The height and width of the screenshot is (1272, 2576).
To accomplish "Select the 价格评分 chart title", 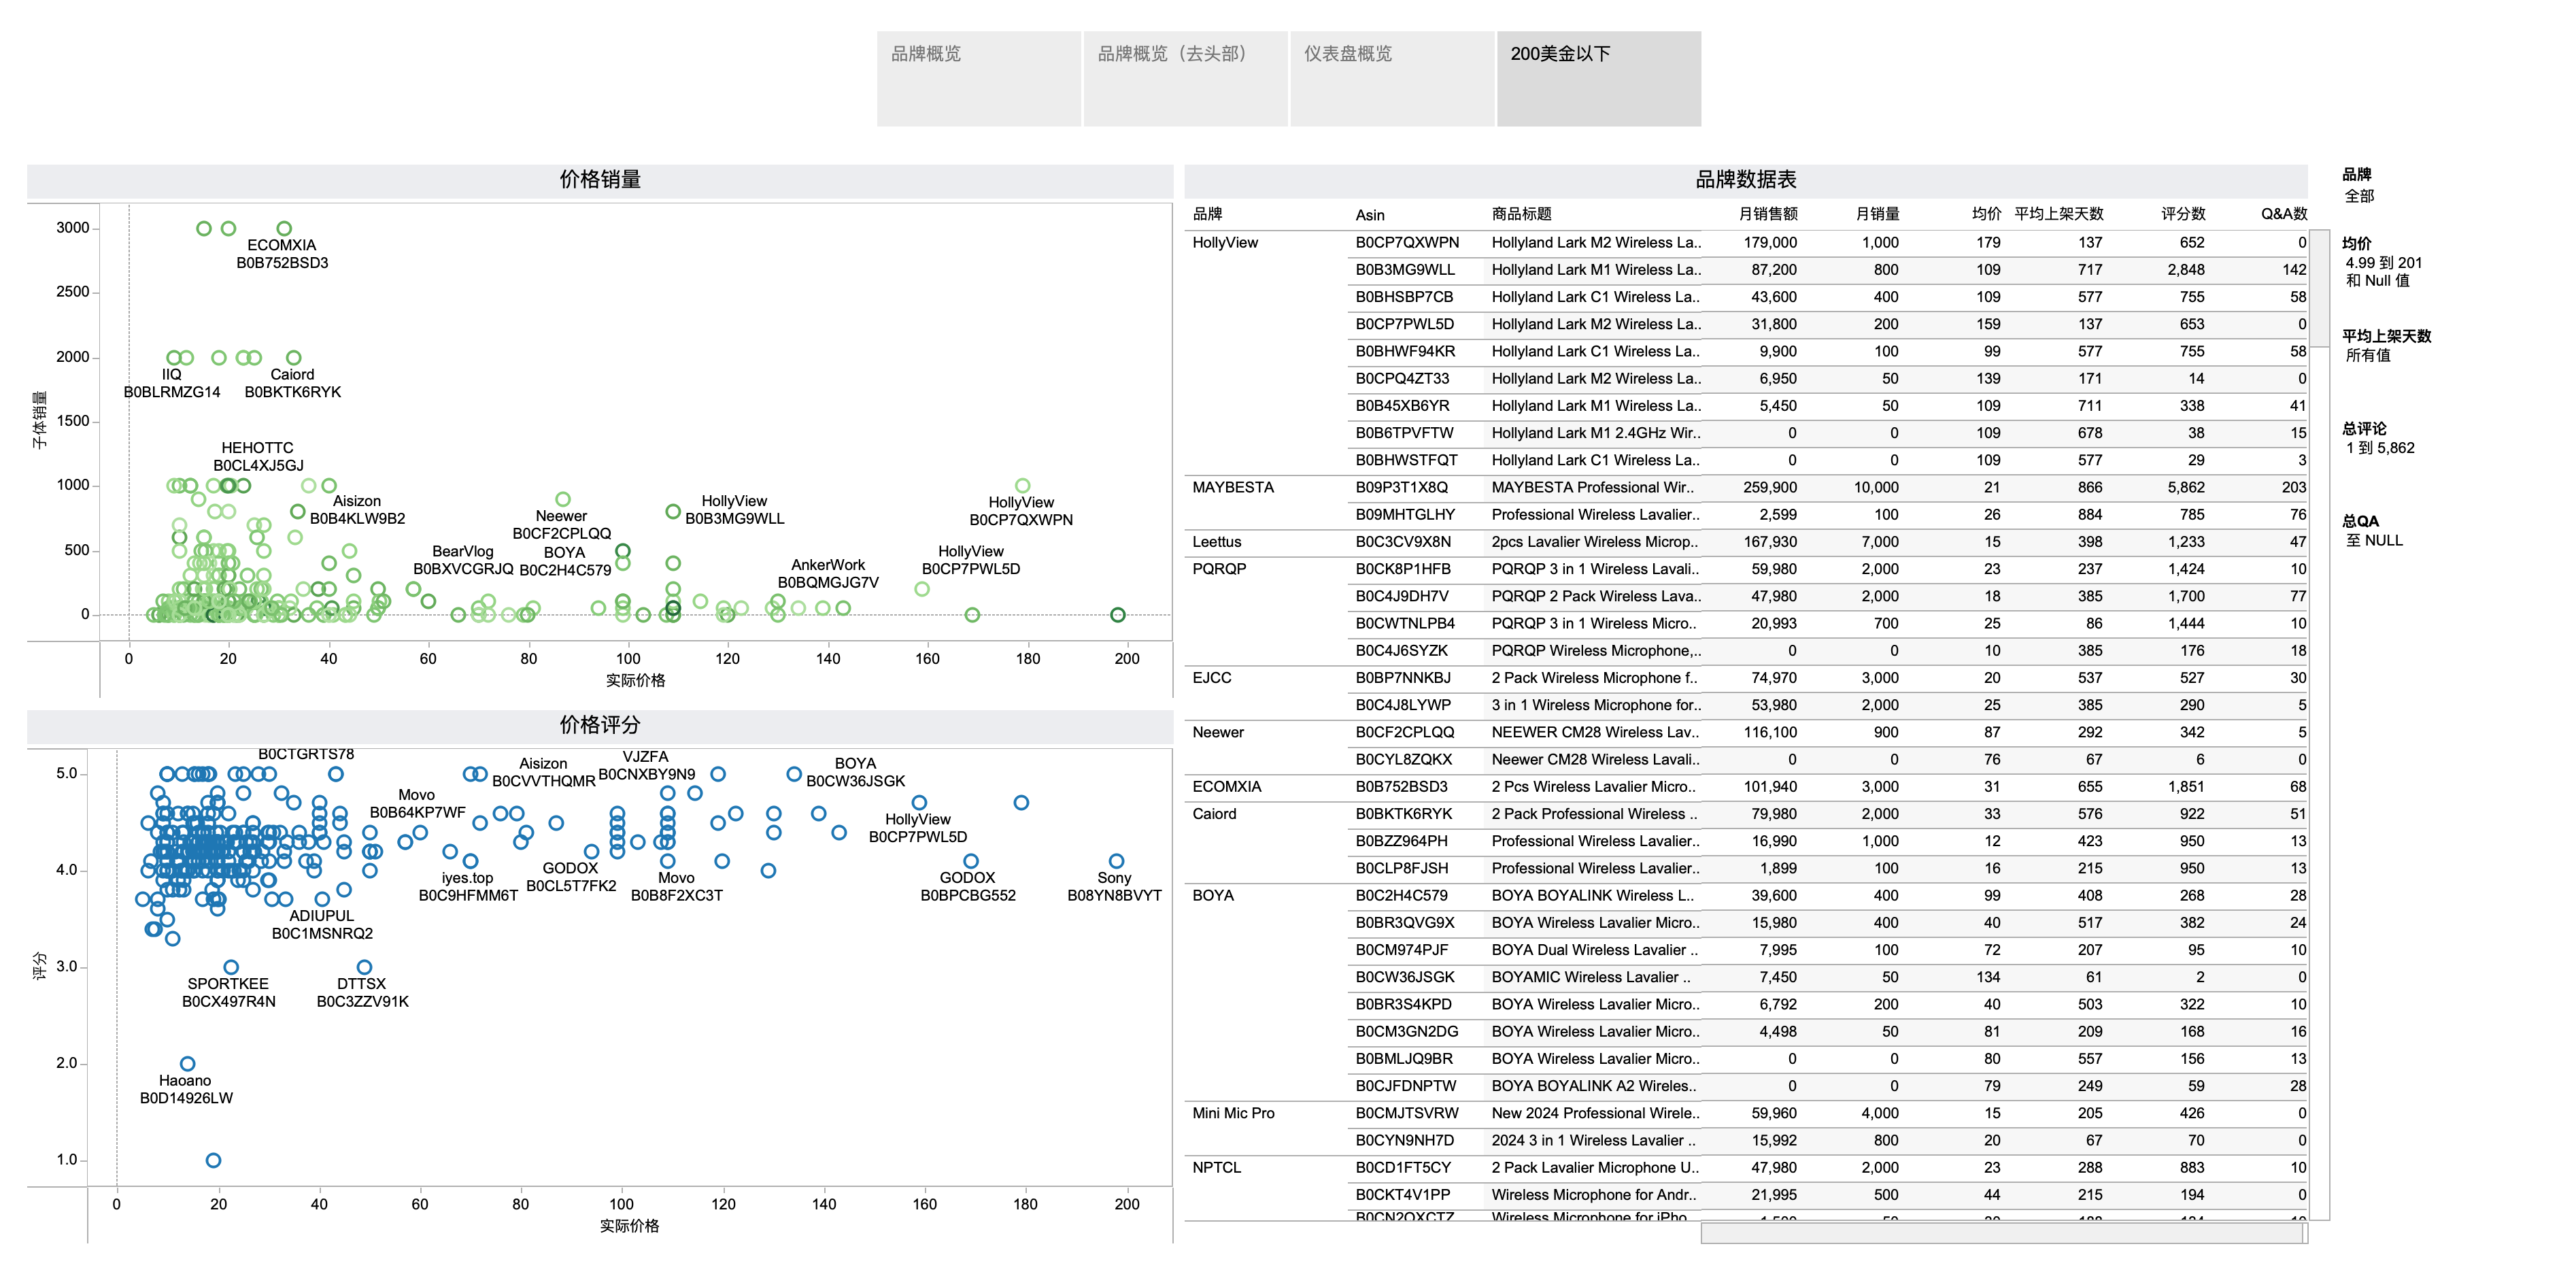I will click(600, 725).
